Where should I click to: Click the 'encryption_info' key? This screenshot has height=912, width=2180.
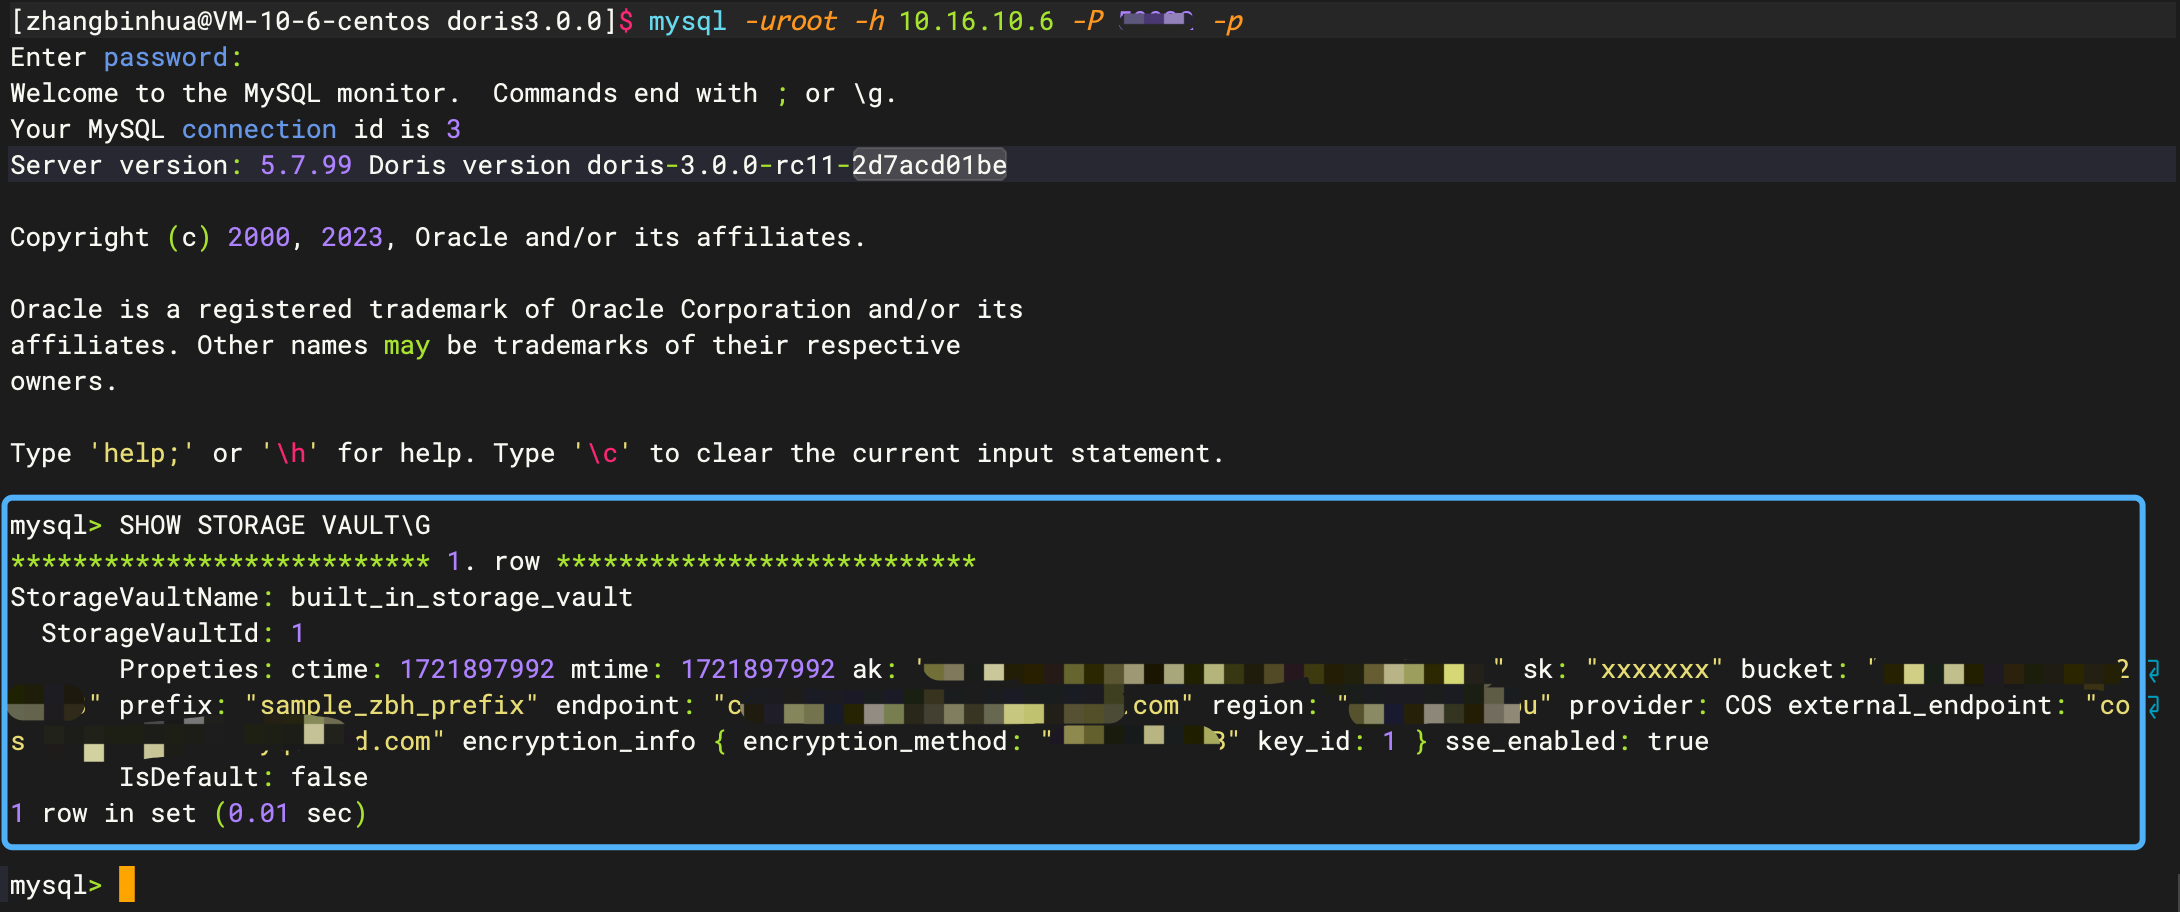pos(579,741)
